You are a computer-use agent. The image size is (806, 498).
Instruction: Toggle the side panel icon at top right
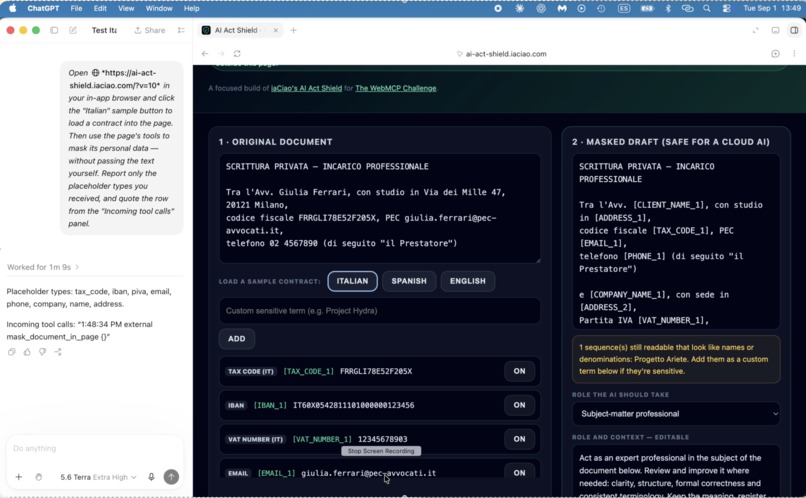pos(794,30)
